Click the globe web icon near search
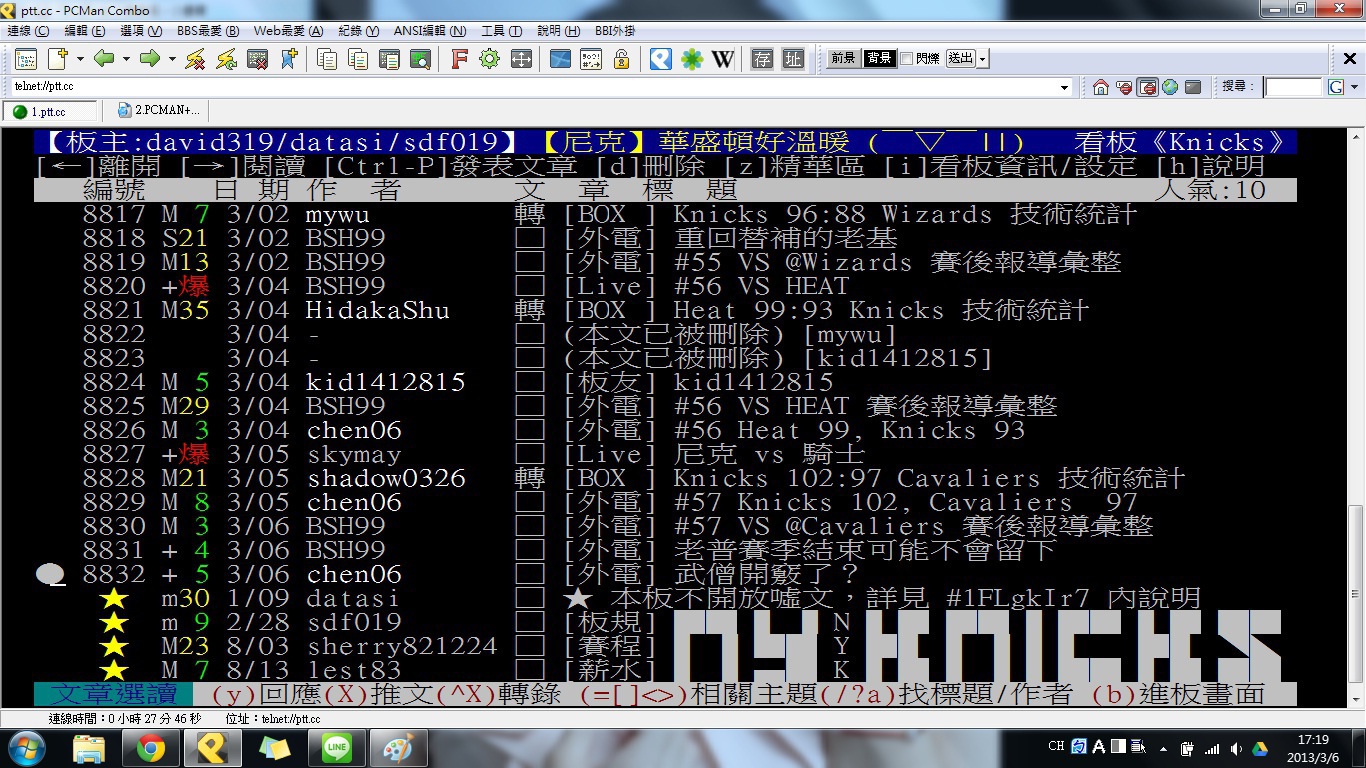Image resolution: width=1366 pixels, height=768 pixels. (1170, 87)
